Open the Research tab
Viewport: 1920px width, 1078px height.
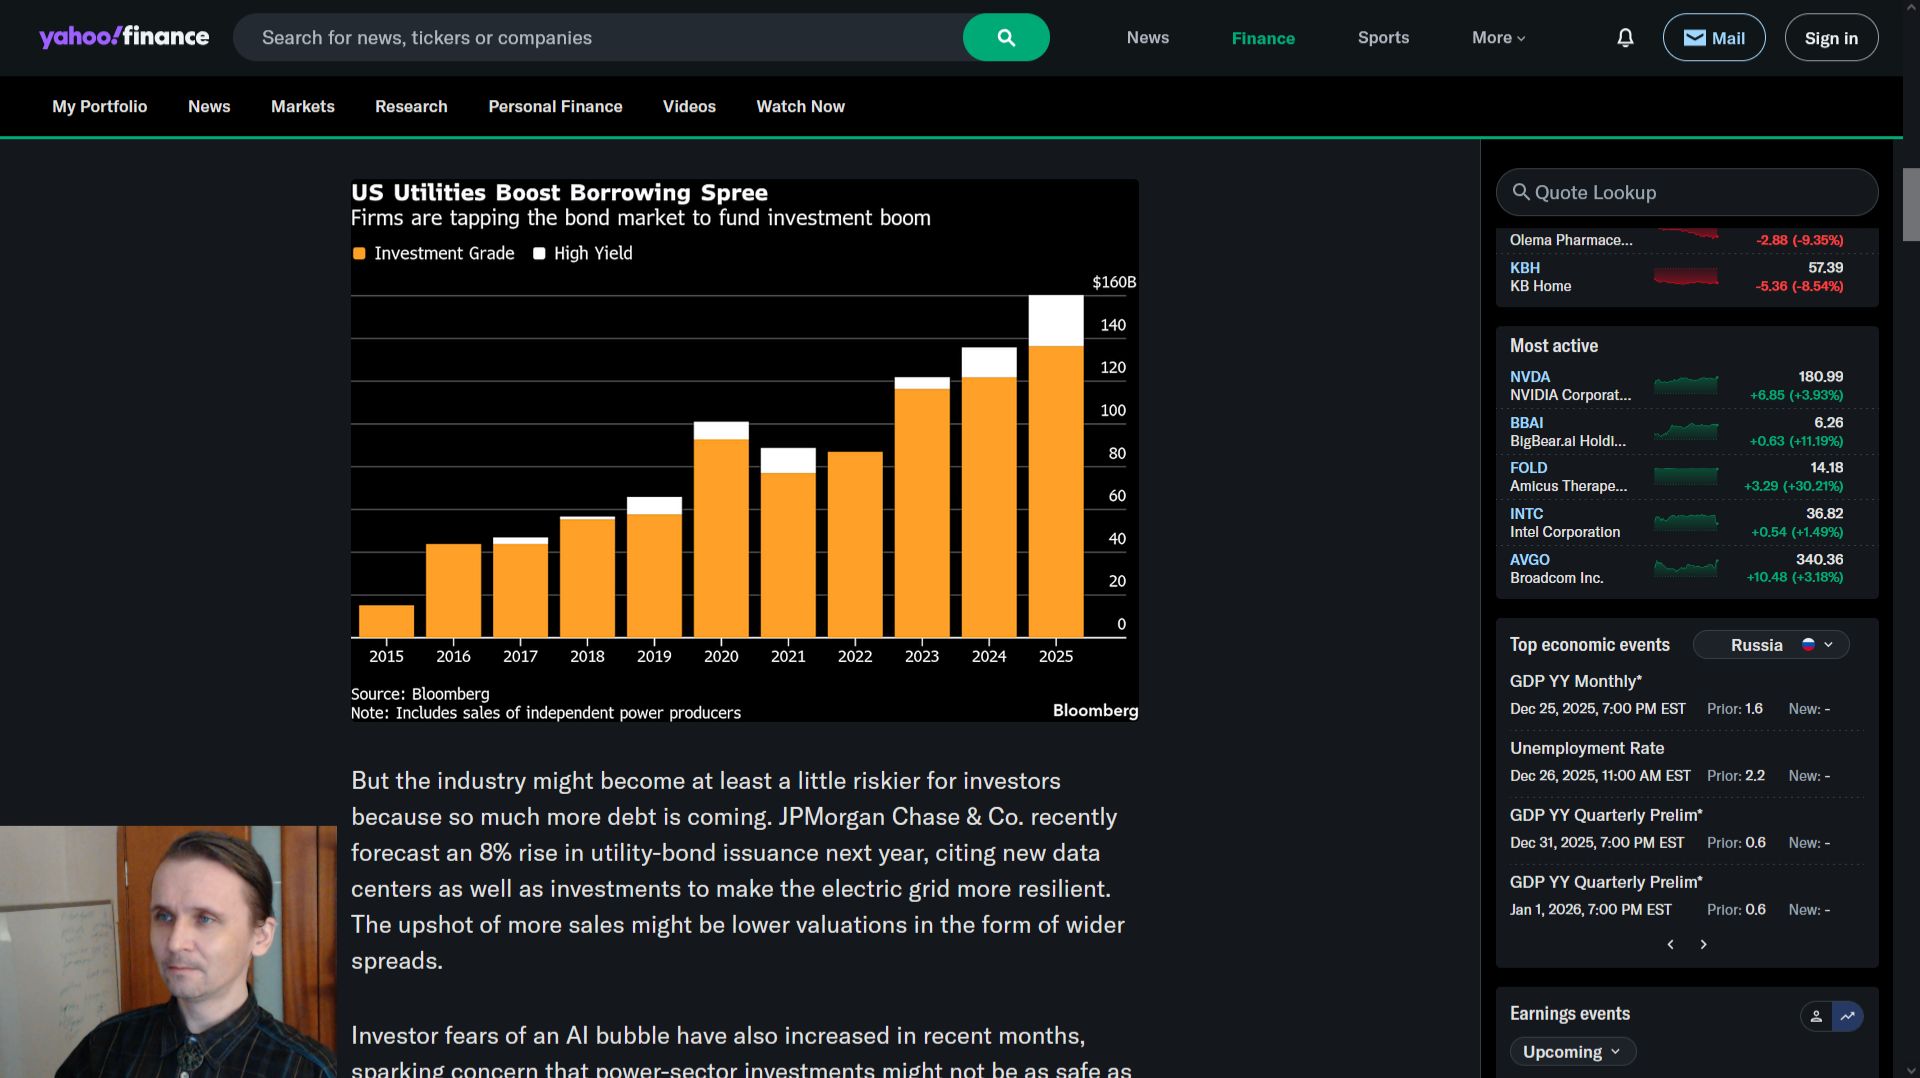point(411,106)
